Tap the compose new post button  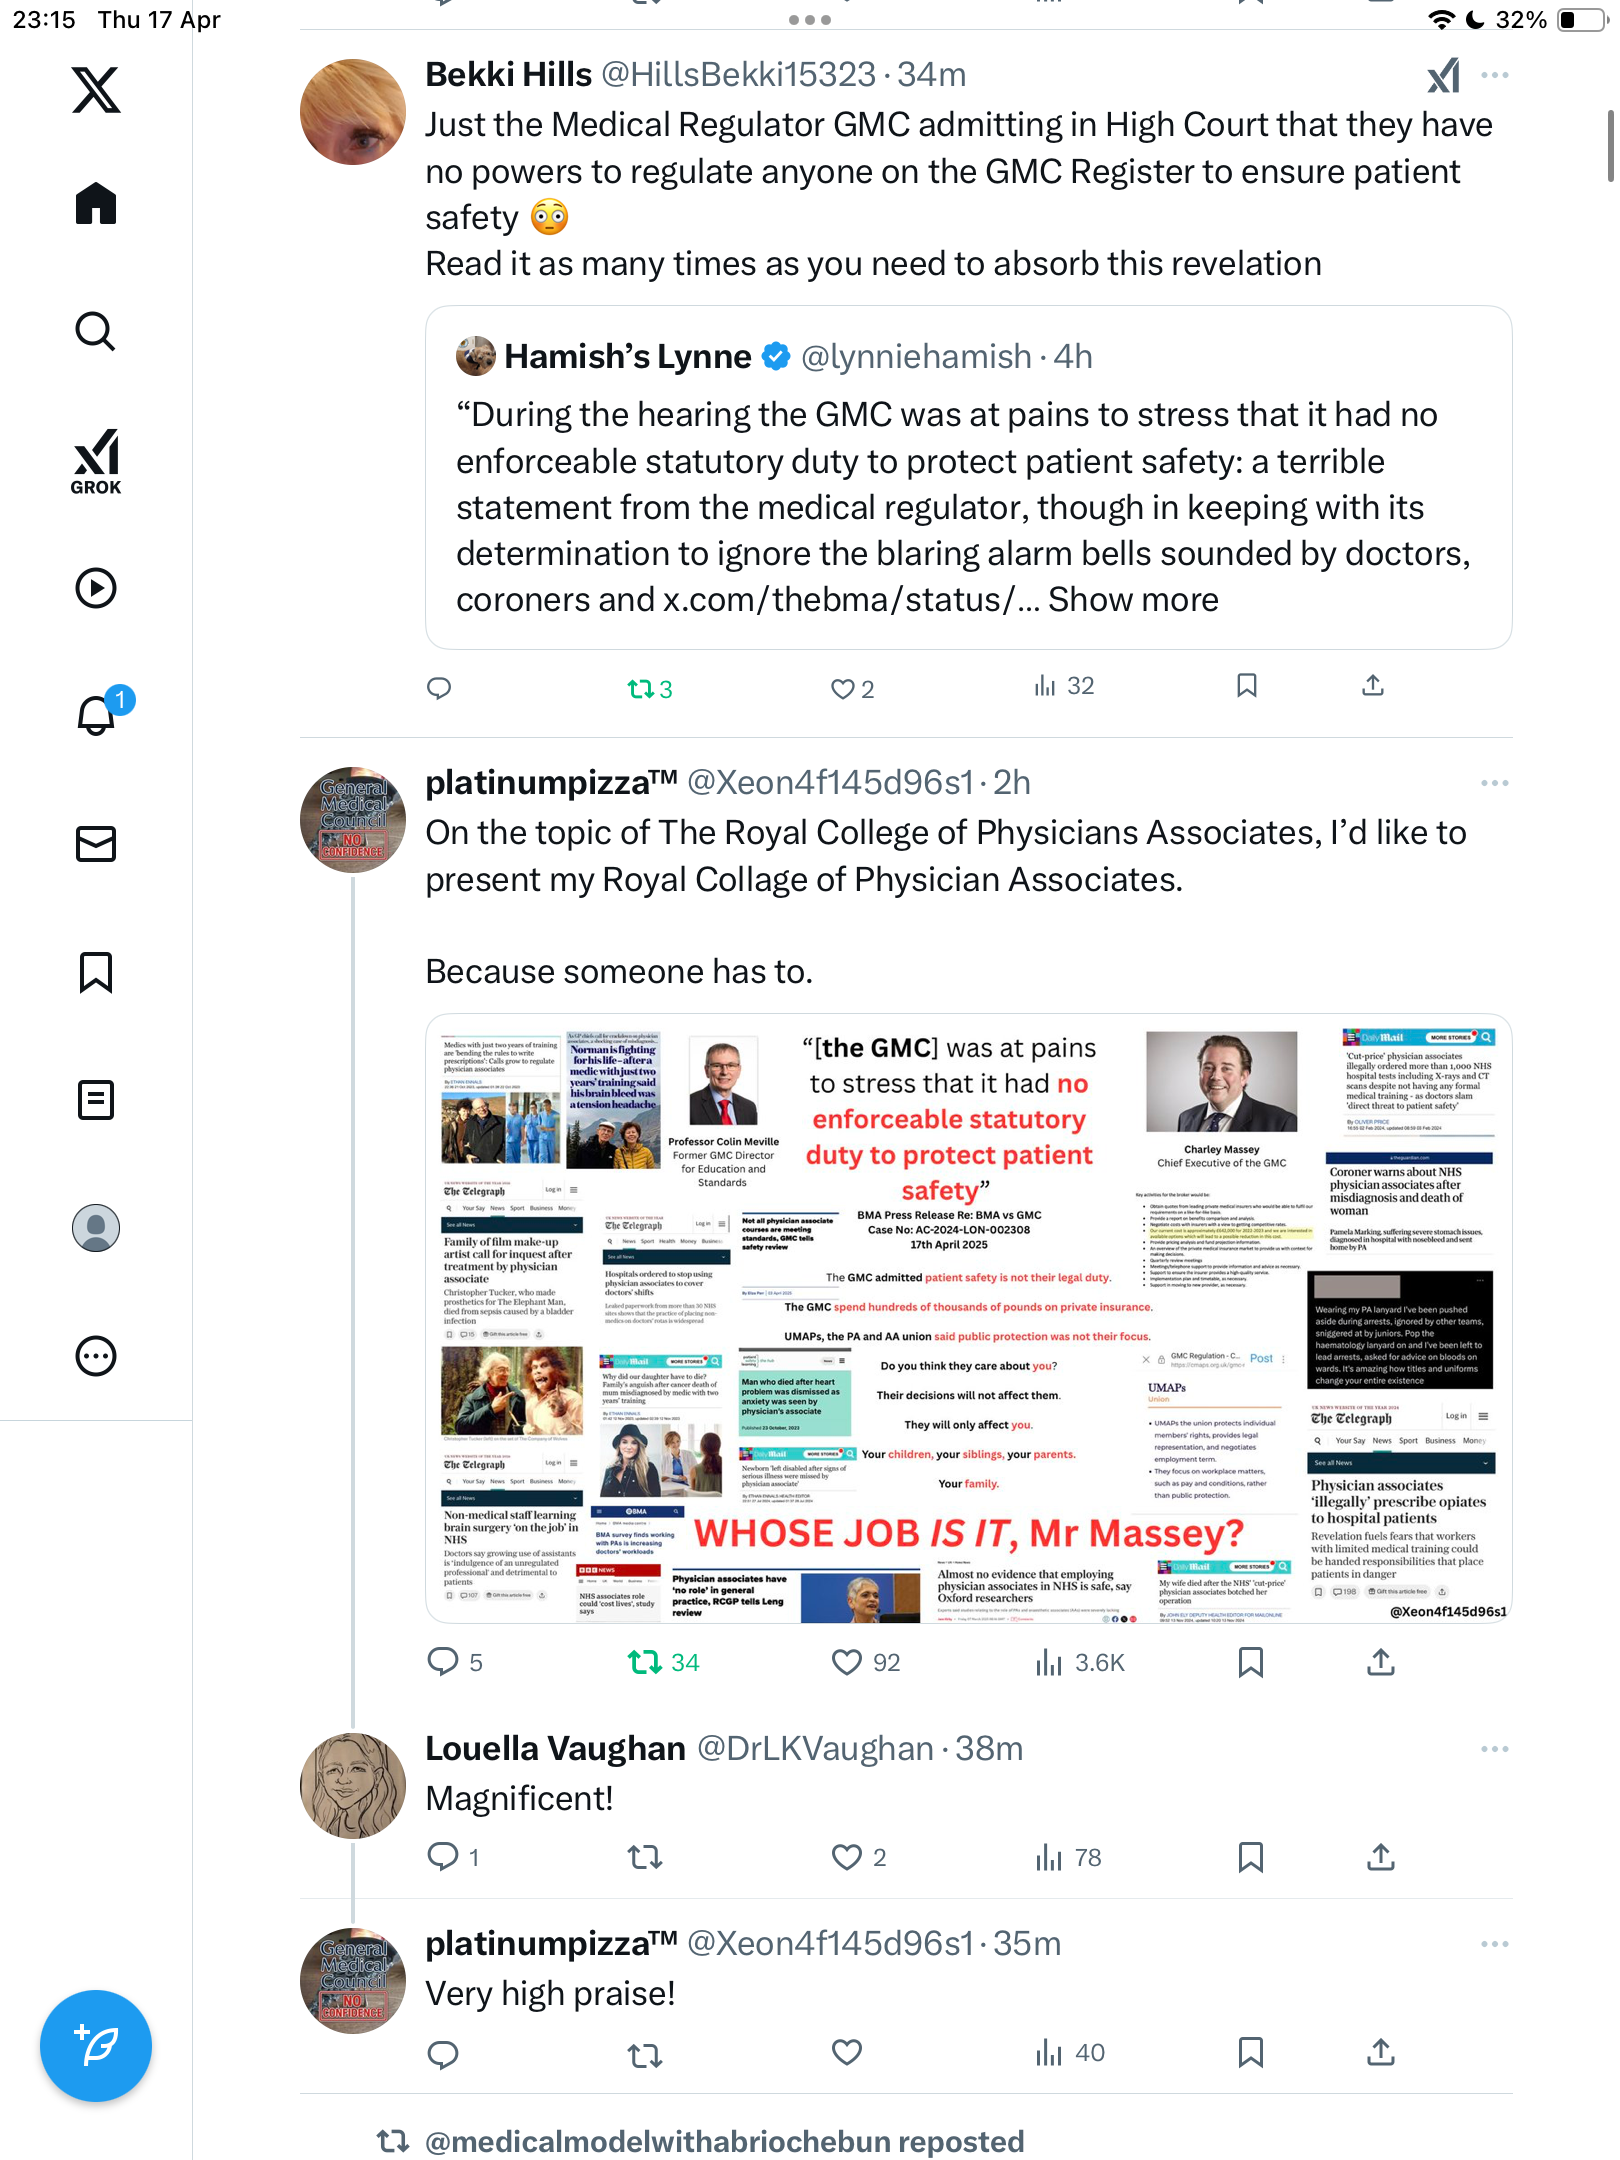point(96,2046)
